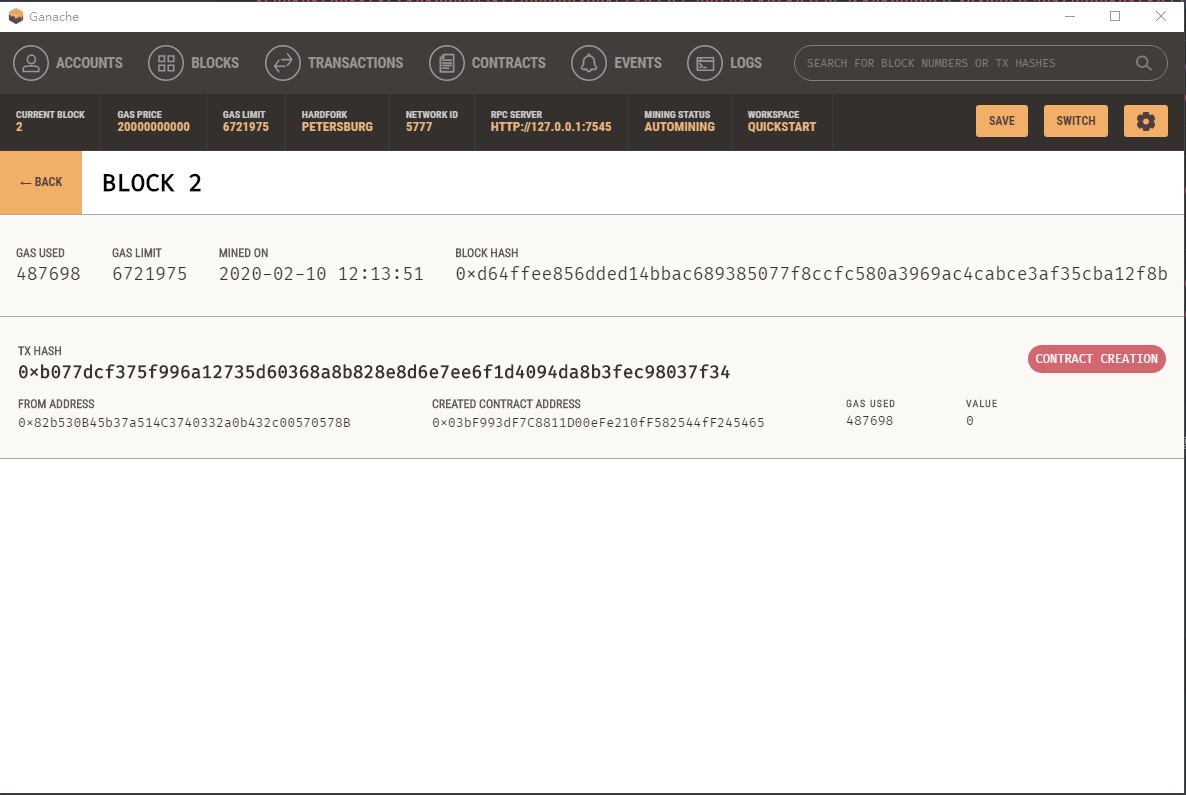This screenshot has height=795, width=1186.
Task: Click the Ganache logo in the titlebar
Action: tap(14, 16)
